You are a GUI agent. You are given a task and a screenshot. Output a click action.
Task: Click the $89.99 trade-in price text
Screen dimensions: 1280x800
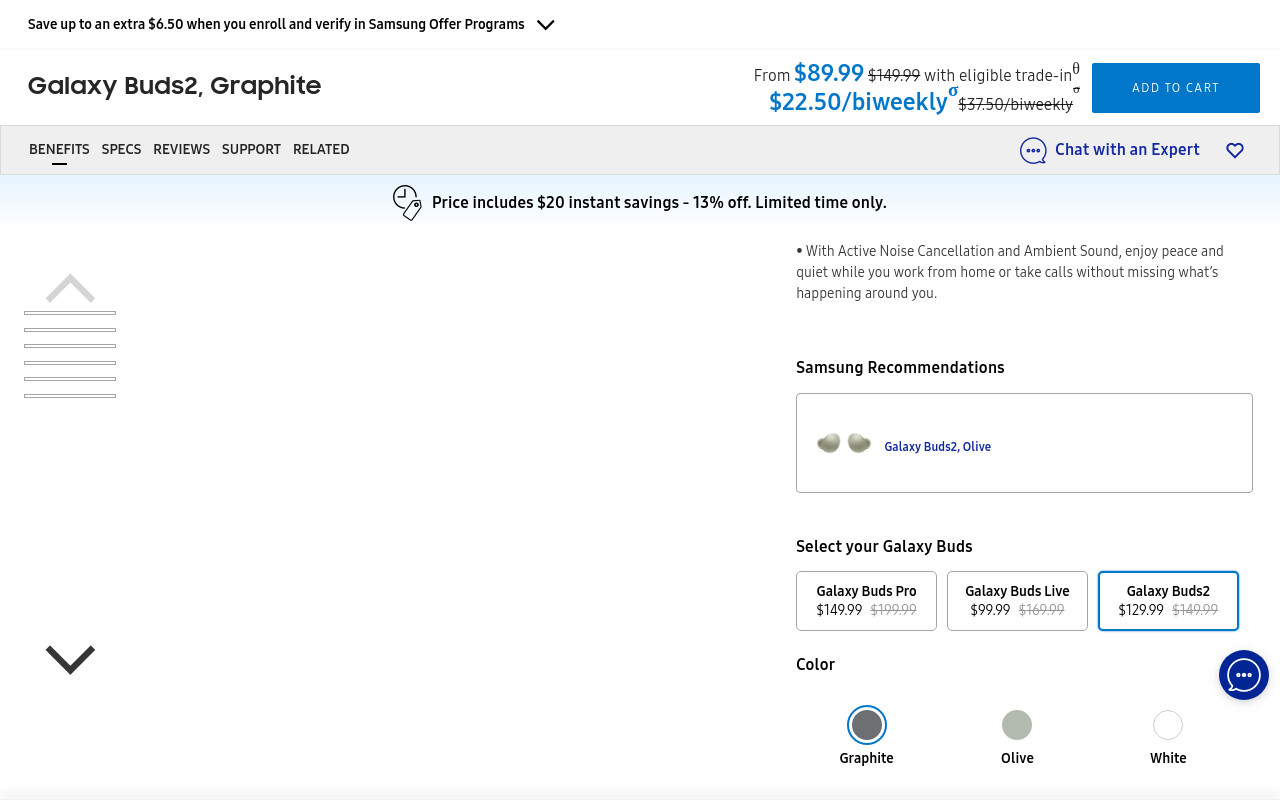pos(829,73)
